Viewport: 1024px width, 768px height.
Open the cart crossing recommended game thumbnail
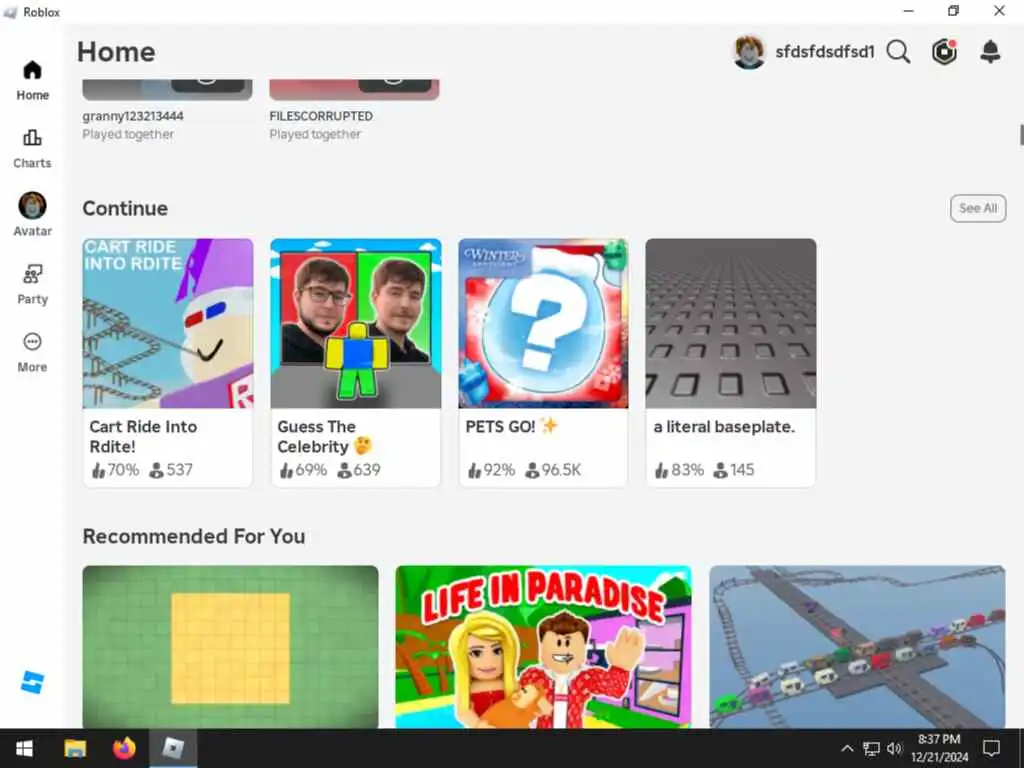[x=857, y=647]
